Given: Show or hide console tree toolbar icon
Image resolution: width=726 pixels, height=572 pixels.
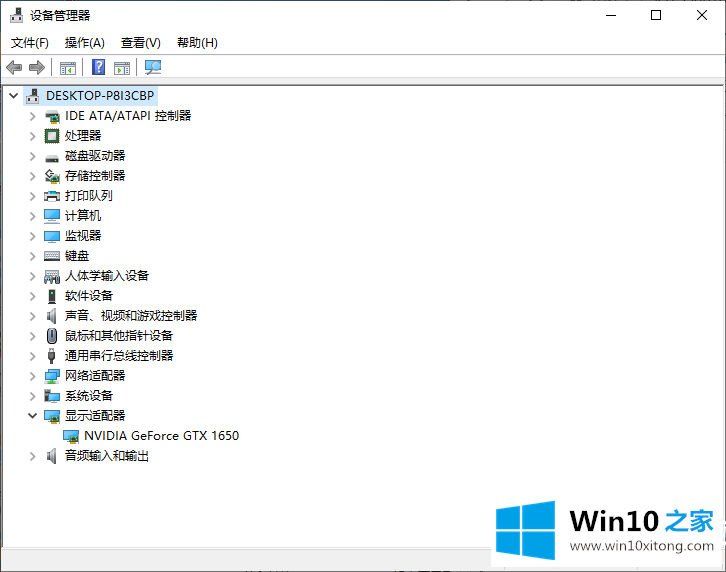Looking at the screenshot, I should 68,68.
